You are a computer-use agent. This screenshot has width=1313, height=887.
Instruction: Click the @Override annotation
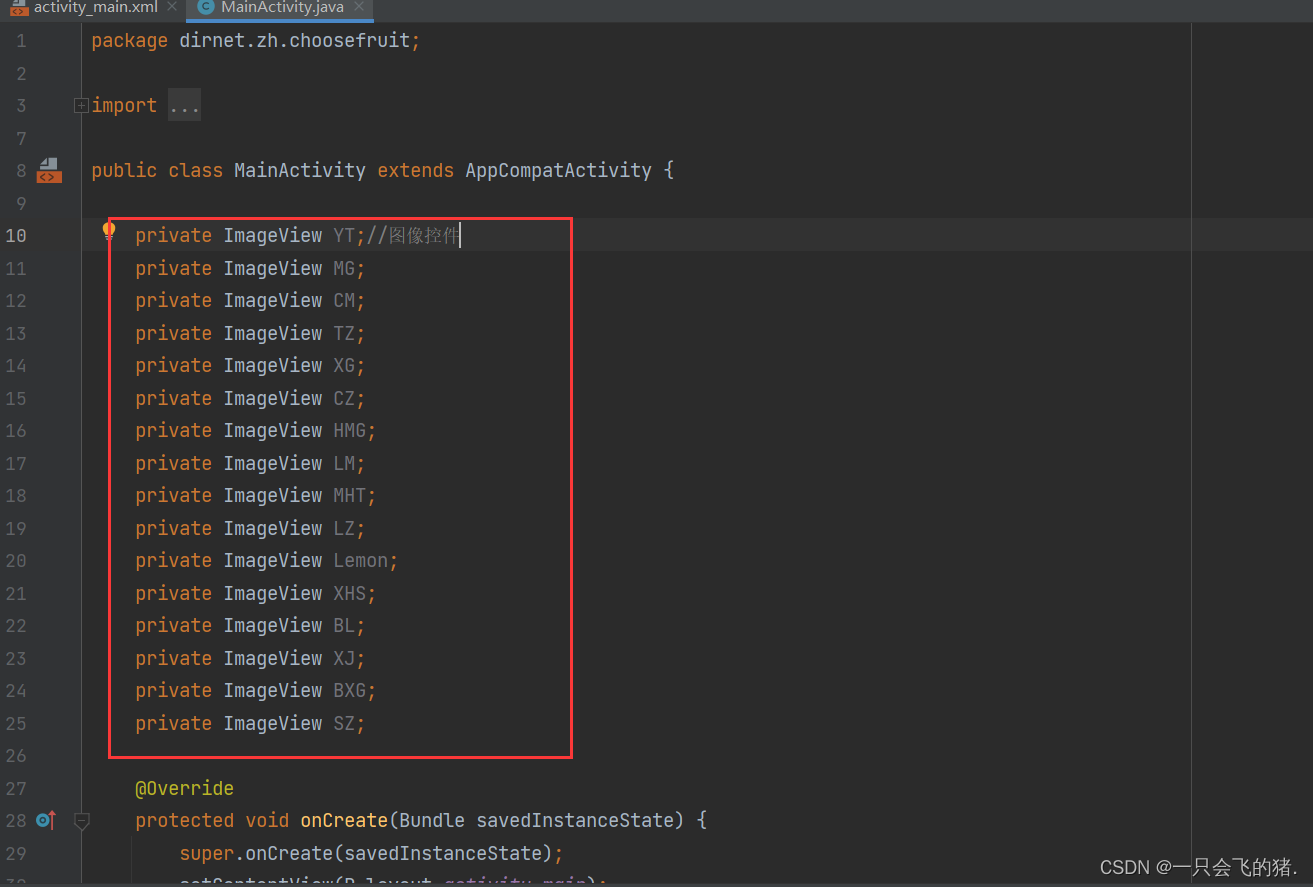[x=184, y=788]
